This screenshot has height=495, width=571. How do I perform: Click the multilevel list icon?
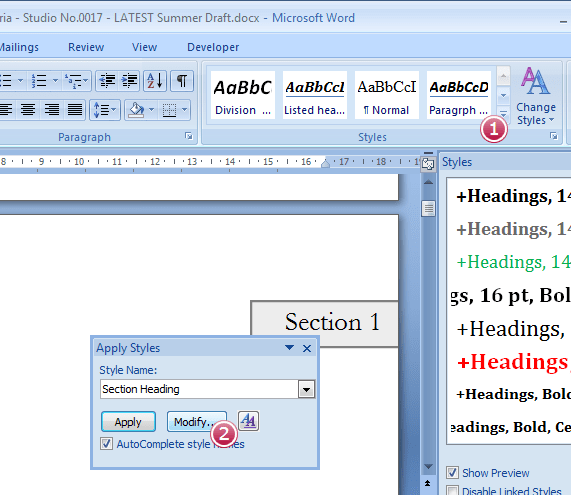73,80
